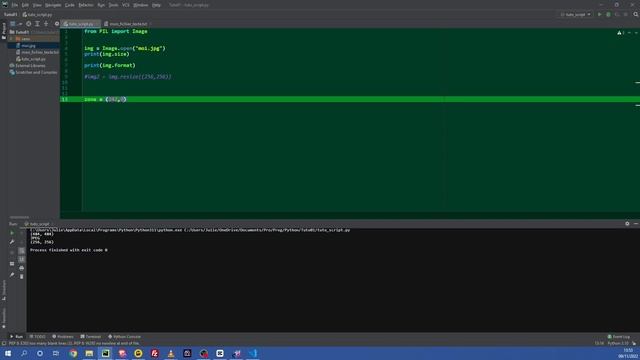Image resolution: width=640 pixels, height=360 pixels.
Task: Open Run panel settings gear
Action: (627, 224)
